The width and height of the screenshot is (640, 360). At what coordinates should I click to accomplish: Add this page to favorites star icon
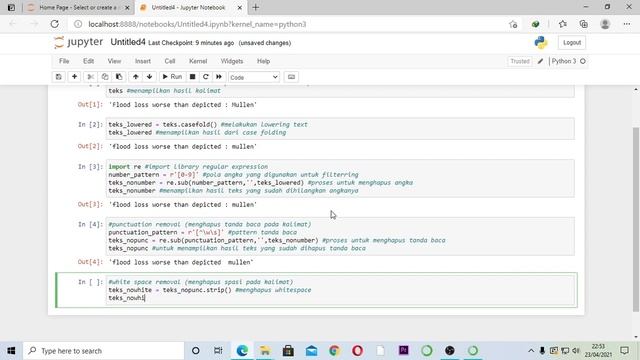click(x=513, y=24)
